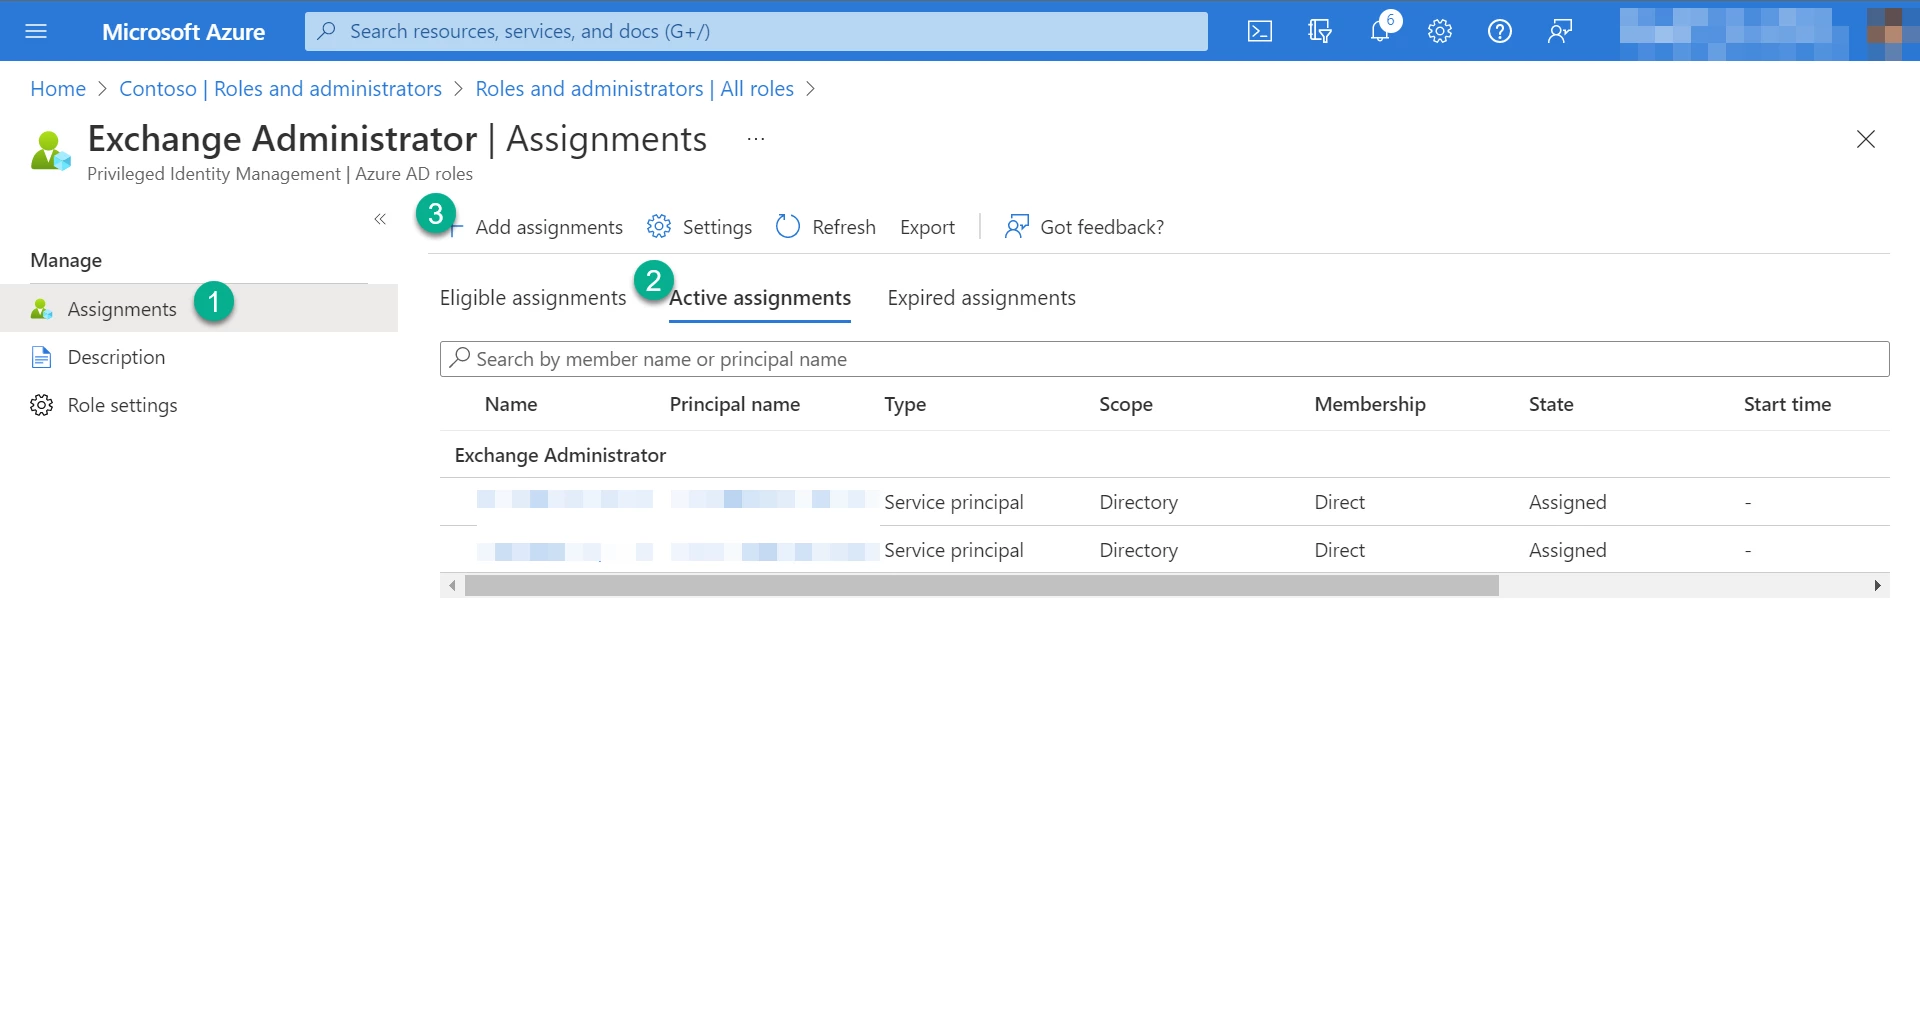The image size is (1920, 1034).
Task: Open the Help question mark icon
Action: tap(1499, 31)
